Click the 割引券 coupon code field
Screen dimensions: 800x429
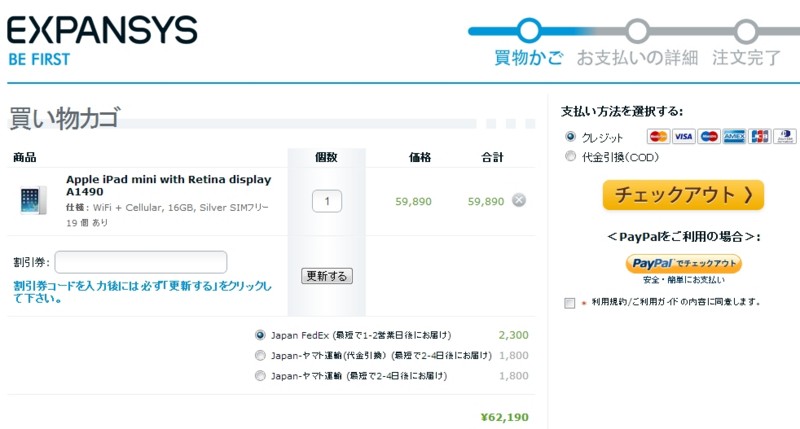(141, 262)
